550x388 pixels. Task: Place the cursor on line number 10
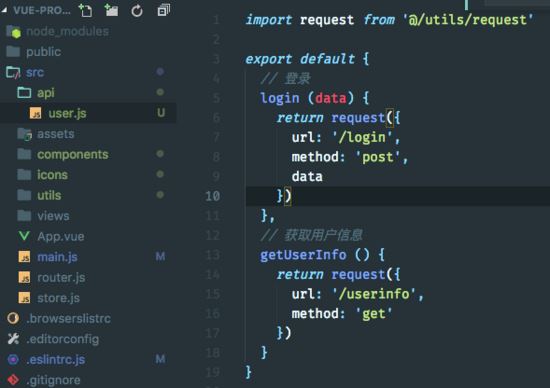tap(213, 196)
